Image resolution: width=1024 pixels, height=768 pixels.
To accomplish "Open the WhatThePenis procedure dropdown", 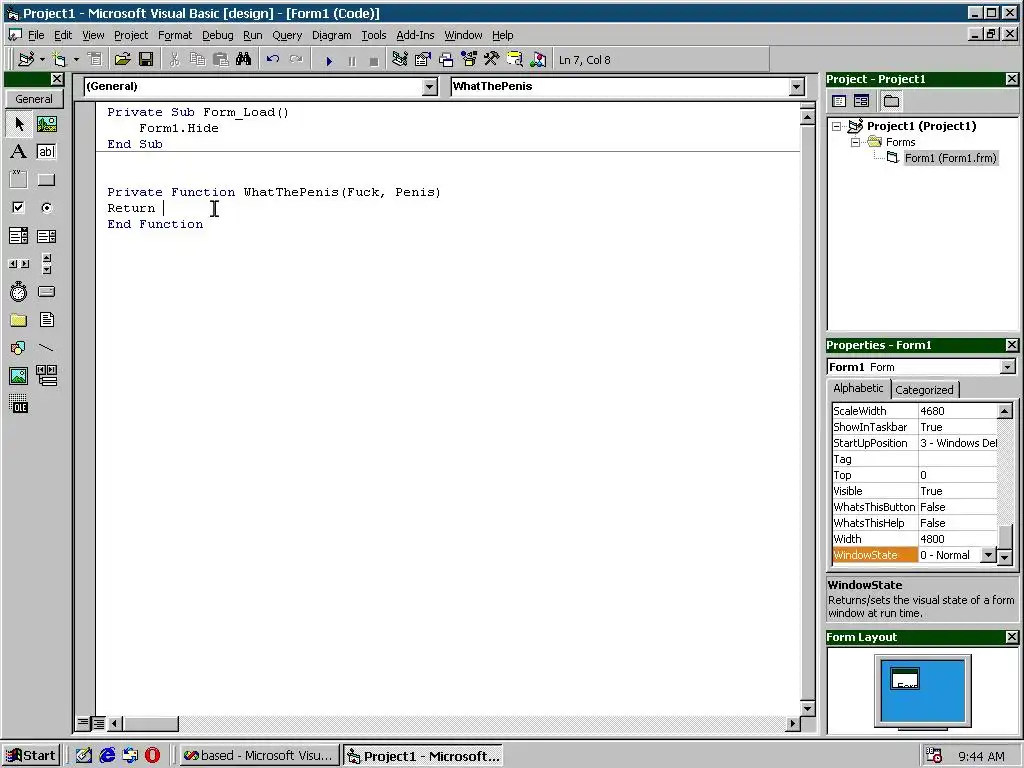I will [796, 87].
